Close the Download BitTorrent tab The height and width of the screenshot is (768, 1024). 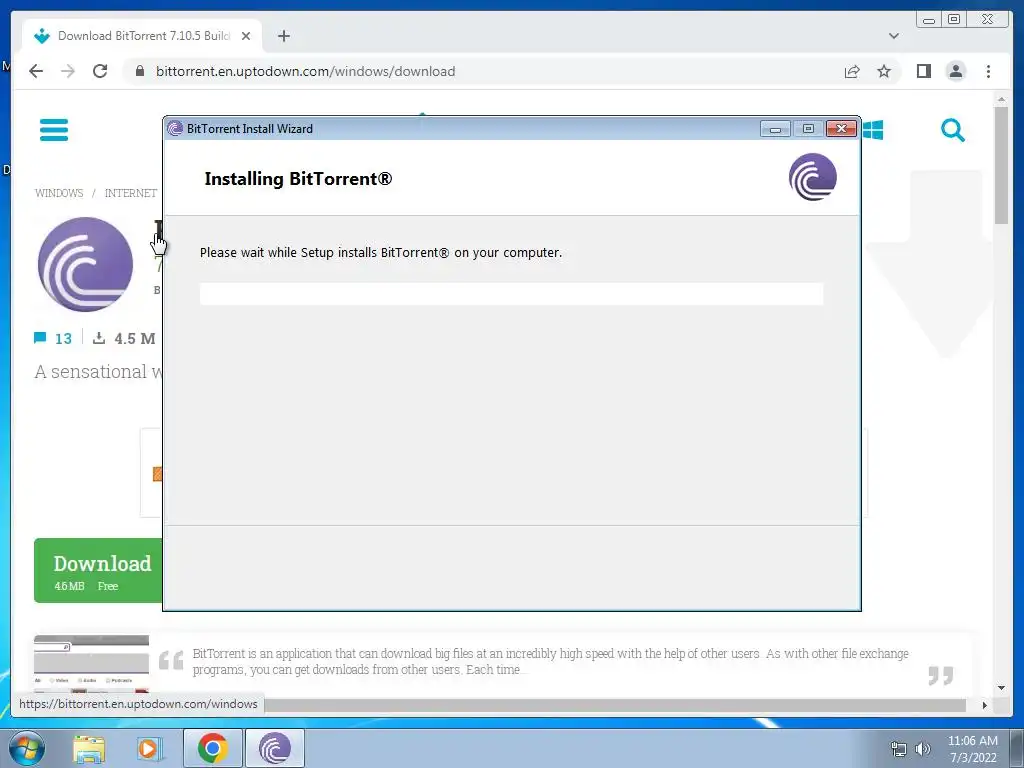pyautogui.click(x=246, y=36)
